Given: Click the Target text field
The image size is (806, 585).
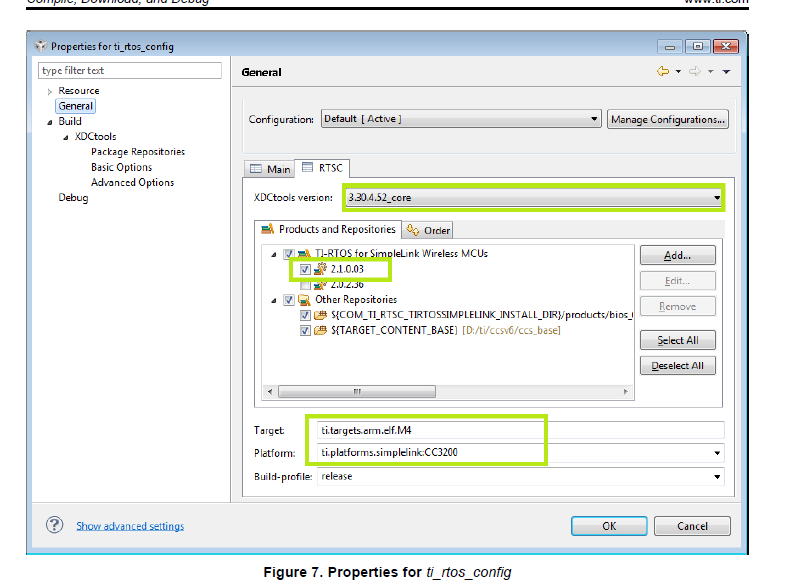Looking at the screenshot, I should pyautogui.click(x=521, y=430).
